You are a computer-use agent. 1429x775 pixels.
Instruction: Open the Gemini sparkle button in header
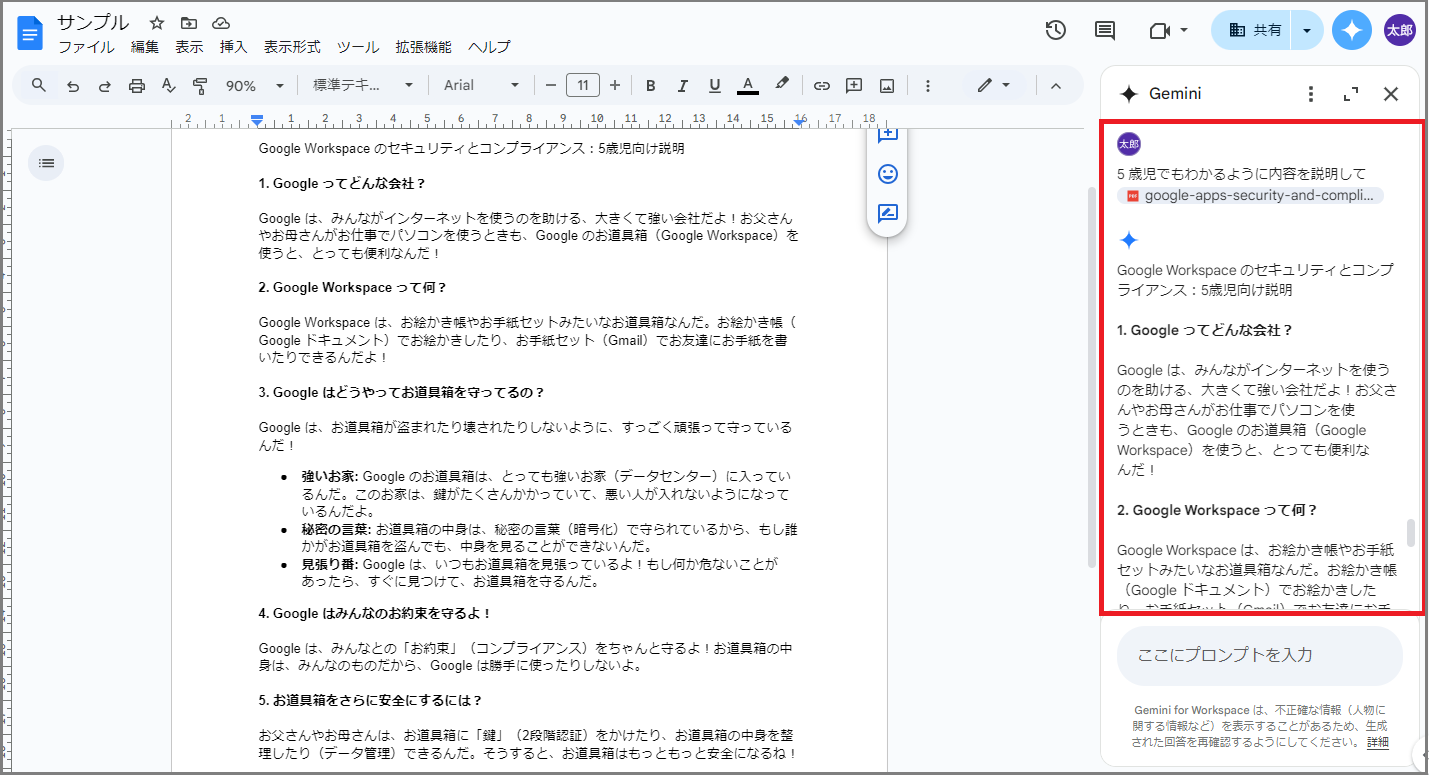(x=1352, y=30)
